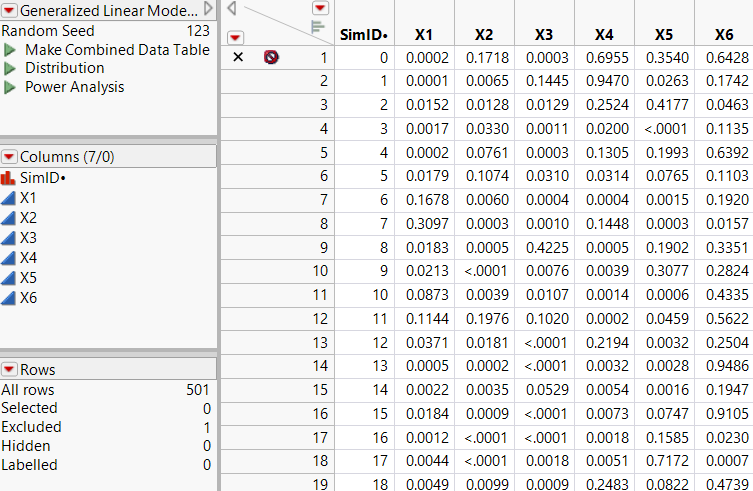This screenshot has width=753, height=491.
Task: Select the X5 column in Columns list
Action: tap(28, 278)
